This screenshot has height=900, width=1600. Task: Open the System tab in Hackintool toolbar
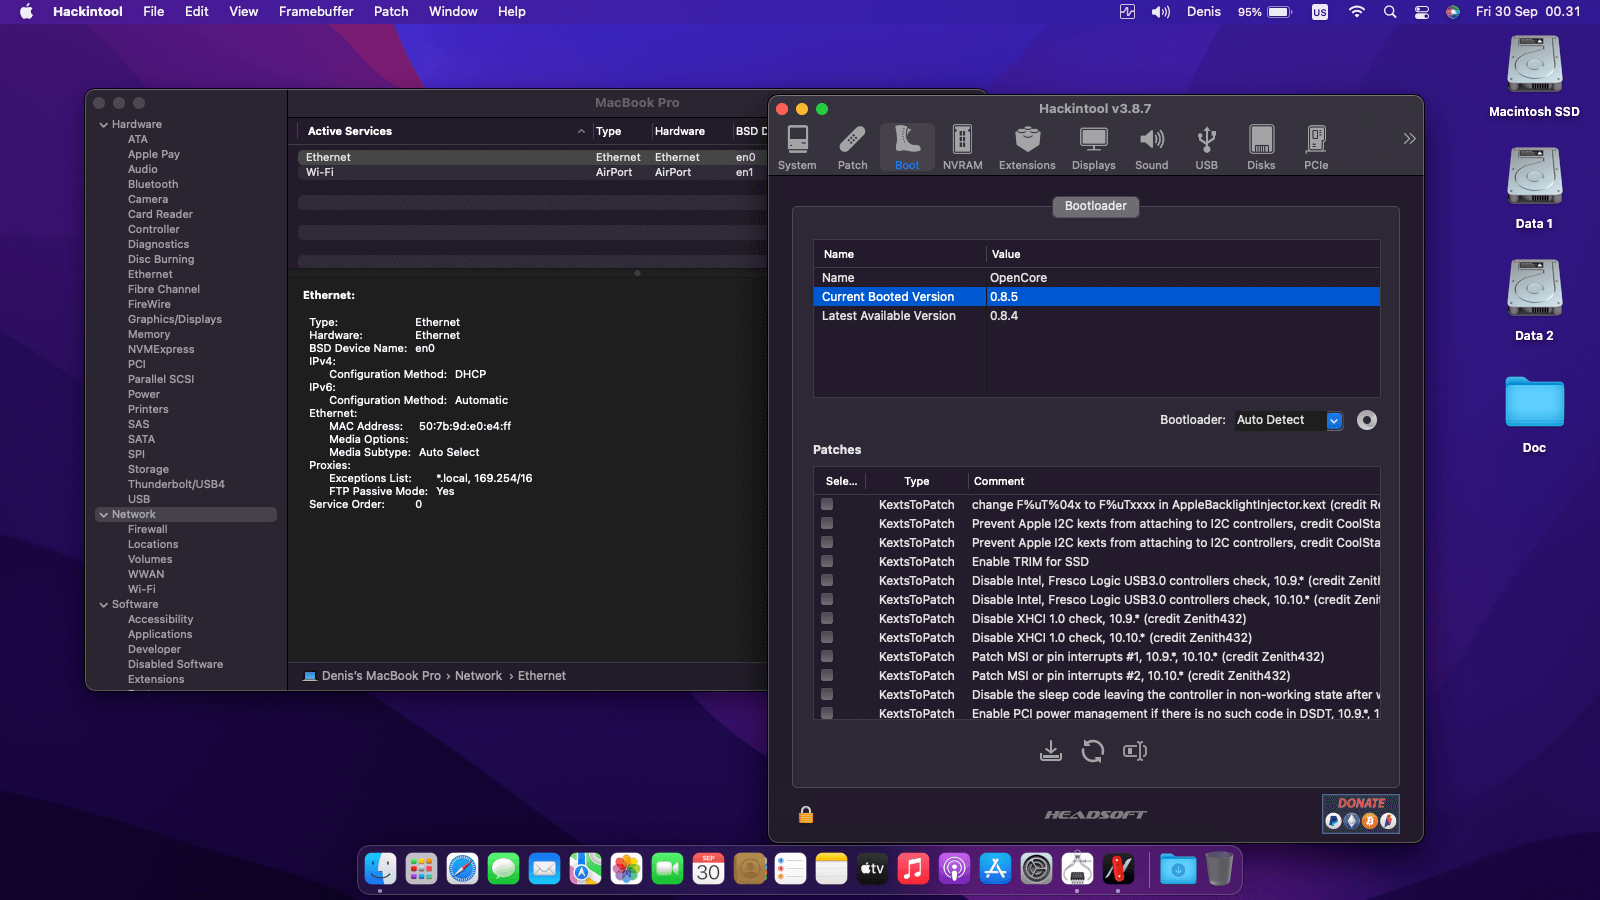tap(797, 148)
